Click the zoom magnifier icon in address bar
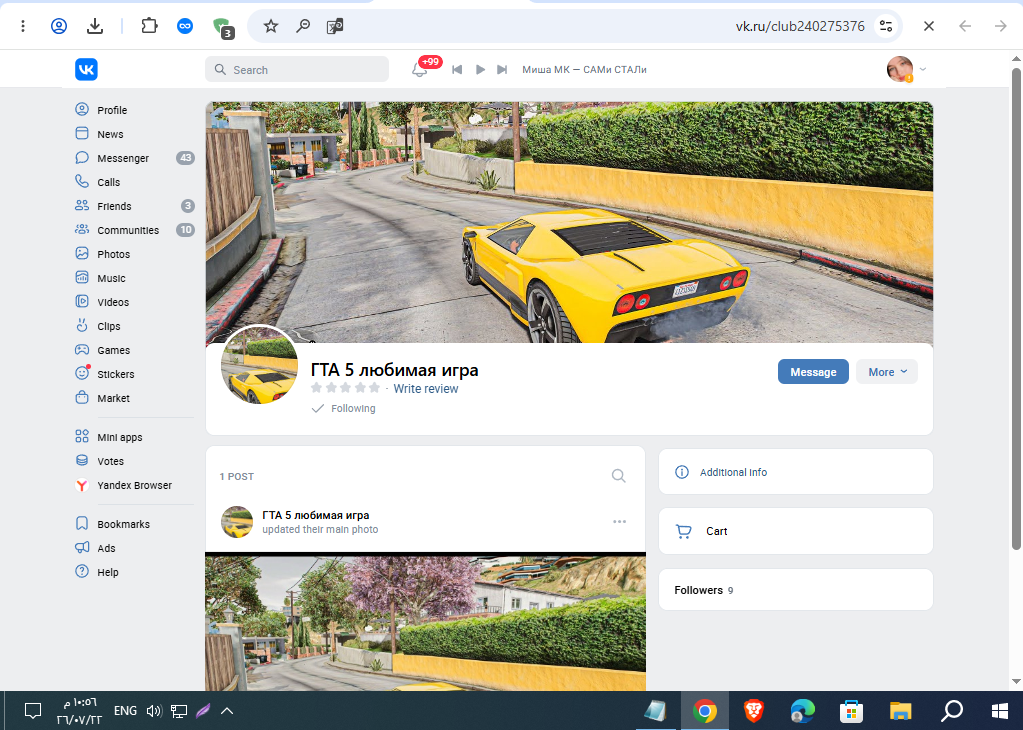The width and height of the screenshot is (1023, 730). (x=303, y=26)
